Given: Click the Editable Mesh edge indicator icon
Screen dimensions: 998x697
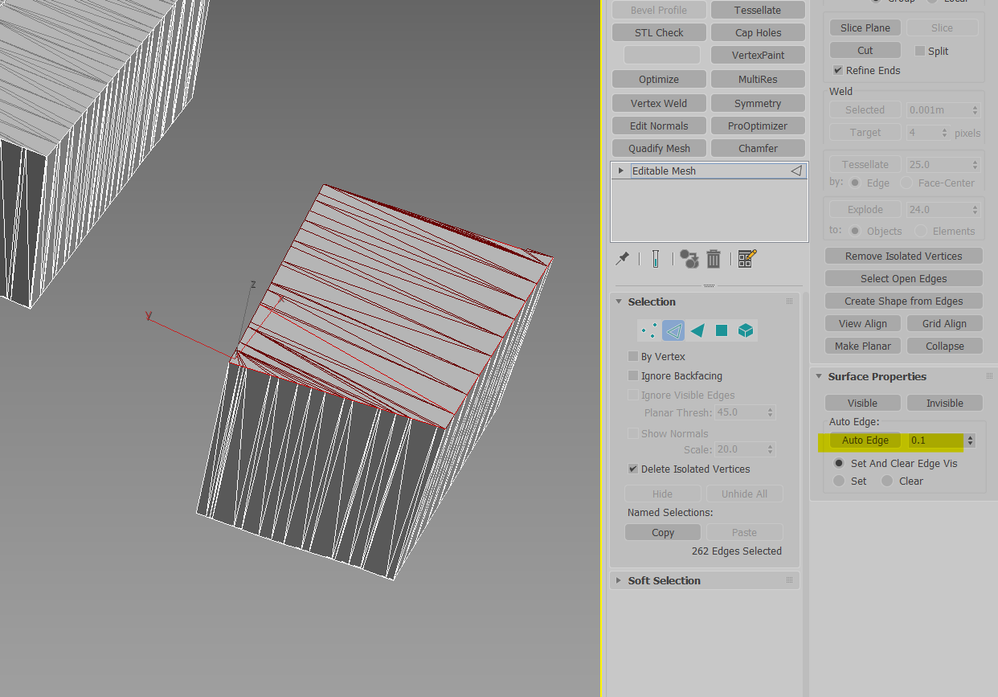Looking at the screenshot, I should pyautogui.click(x=796, y=171).
